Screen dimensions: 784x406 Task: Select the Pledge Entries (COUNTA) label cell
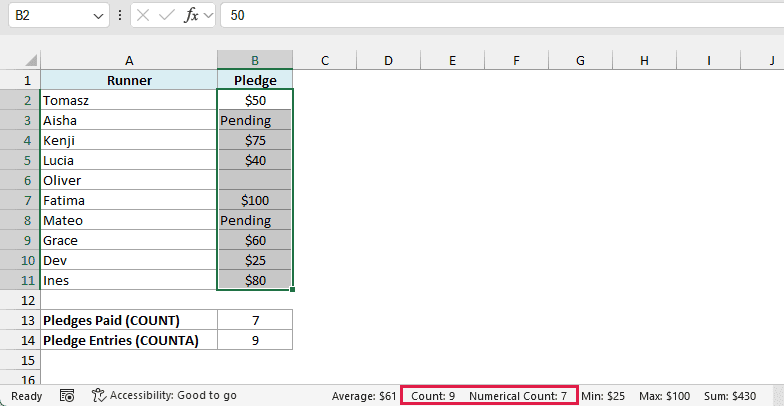(x=129, y=340)
